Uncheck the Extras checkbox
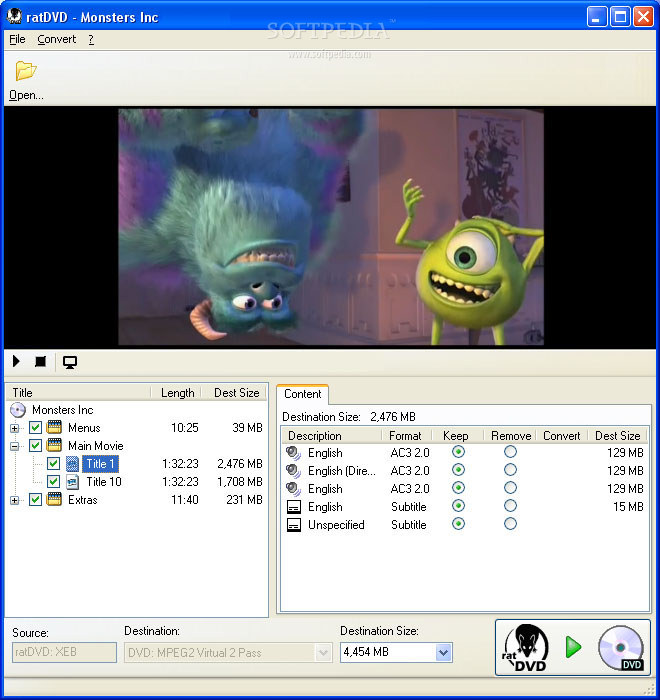The width and height of the screenshot is (660, 700). point(35,500)
